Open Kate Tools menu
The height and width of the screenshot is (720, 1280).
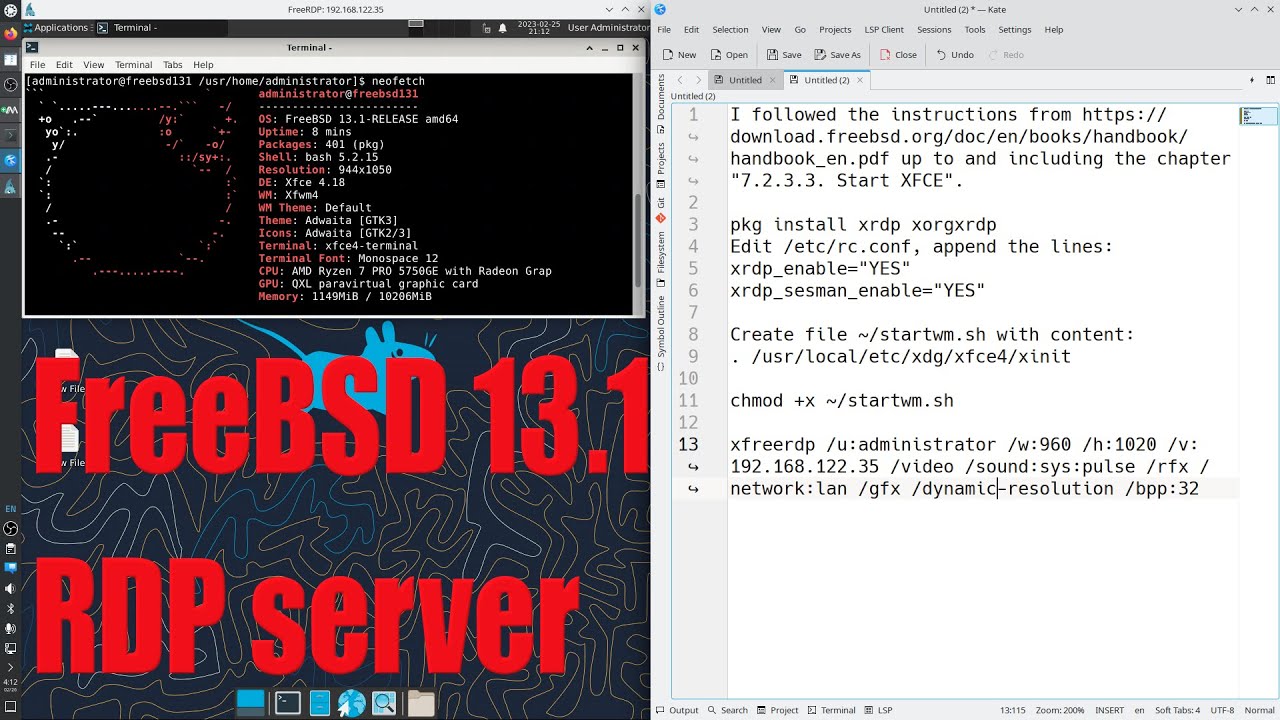tap(975, 30)
